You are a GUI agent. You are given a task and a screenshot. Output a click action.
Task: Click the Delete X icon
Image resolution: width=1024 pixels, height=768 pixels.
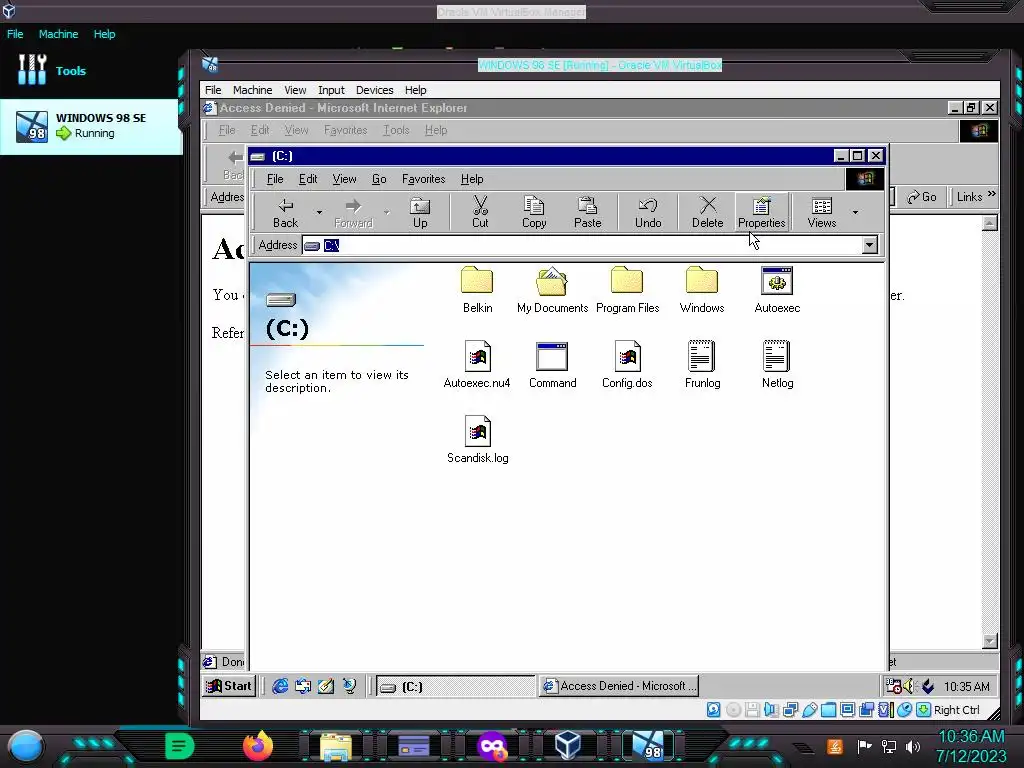[x=707, y=212]
